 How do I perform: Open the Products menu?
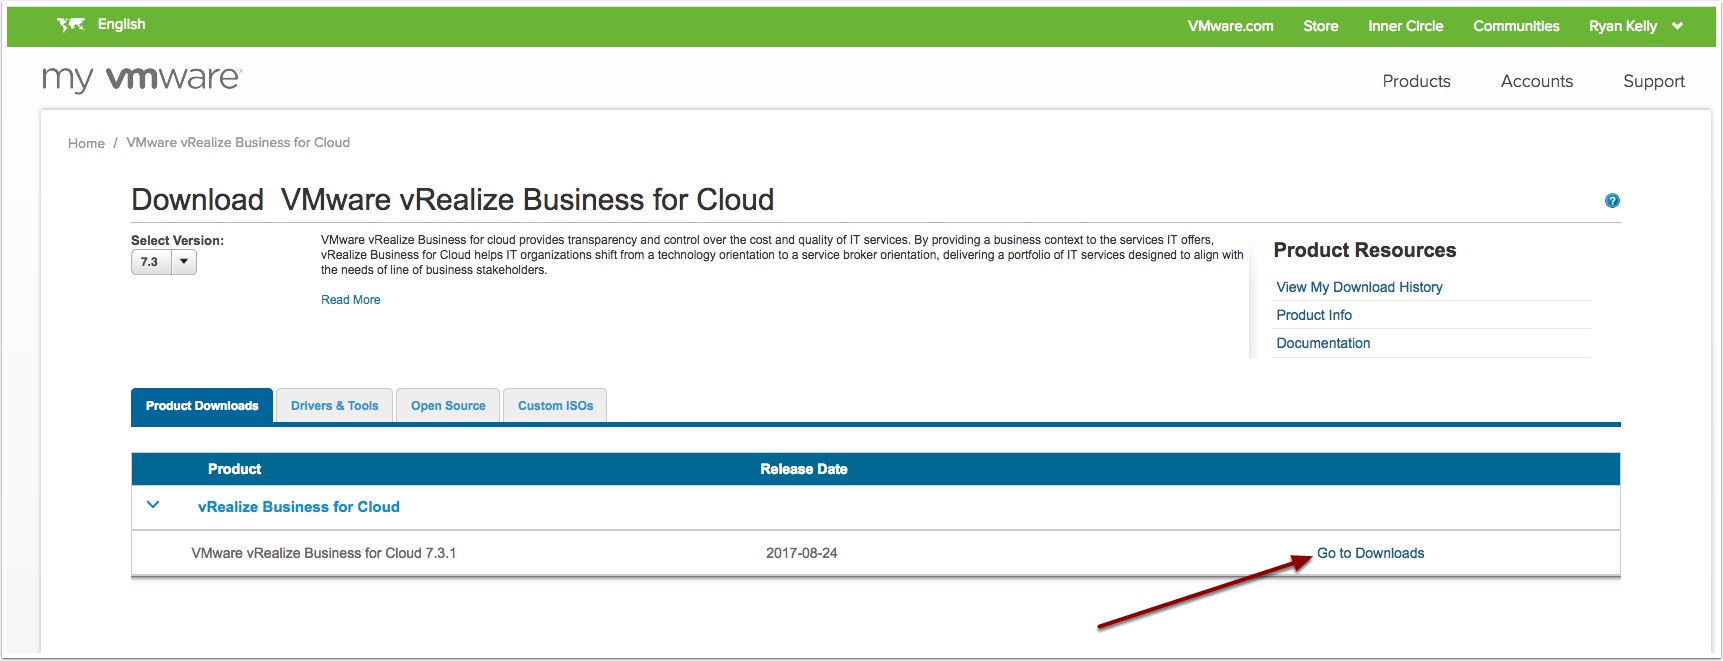tap(1416, 81)
